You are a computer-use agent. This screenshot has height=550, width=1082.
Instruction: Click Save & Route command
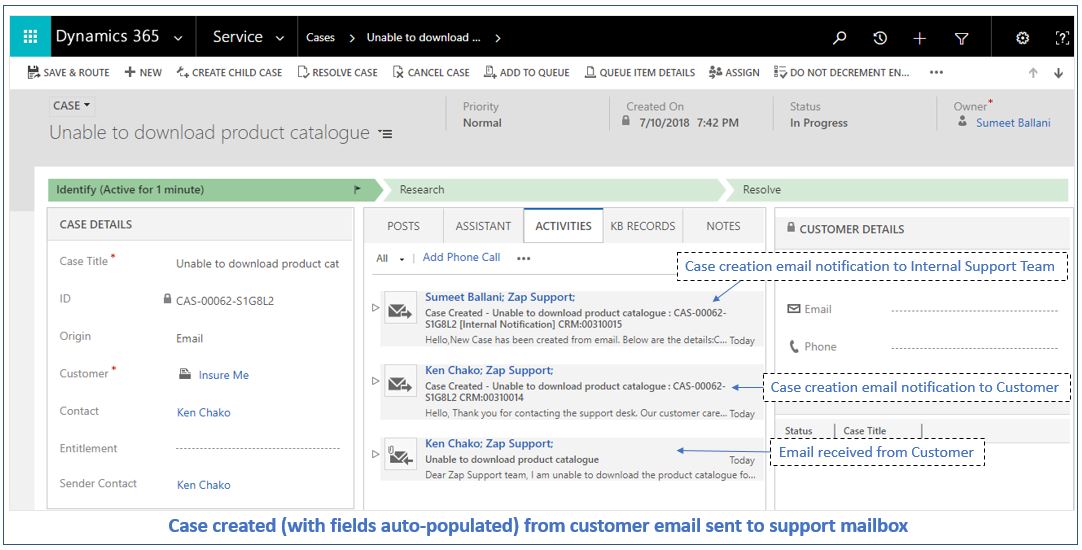[68, 72]
